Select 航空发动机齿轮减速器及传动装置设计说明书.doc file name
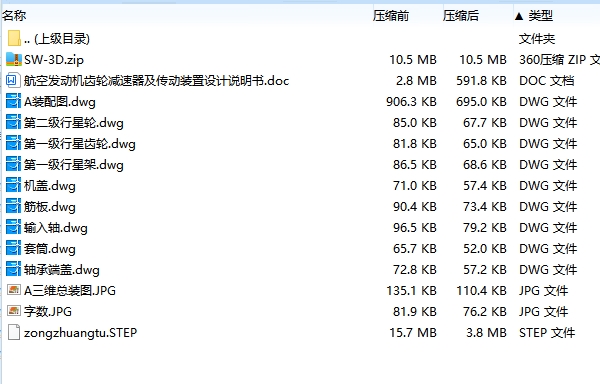Screen dimensions: 600x384 click(156, 81)
